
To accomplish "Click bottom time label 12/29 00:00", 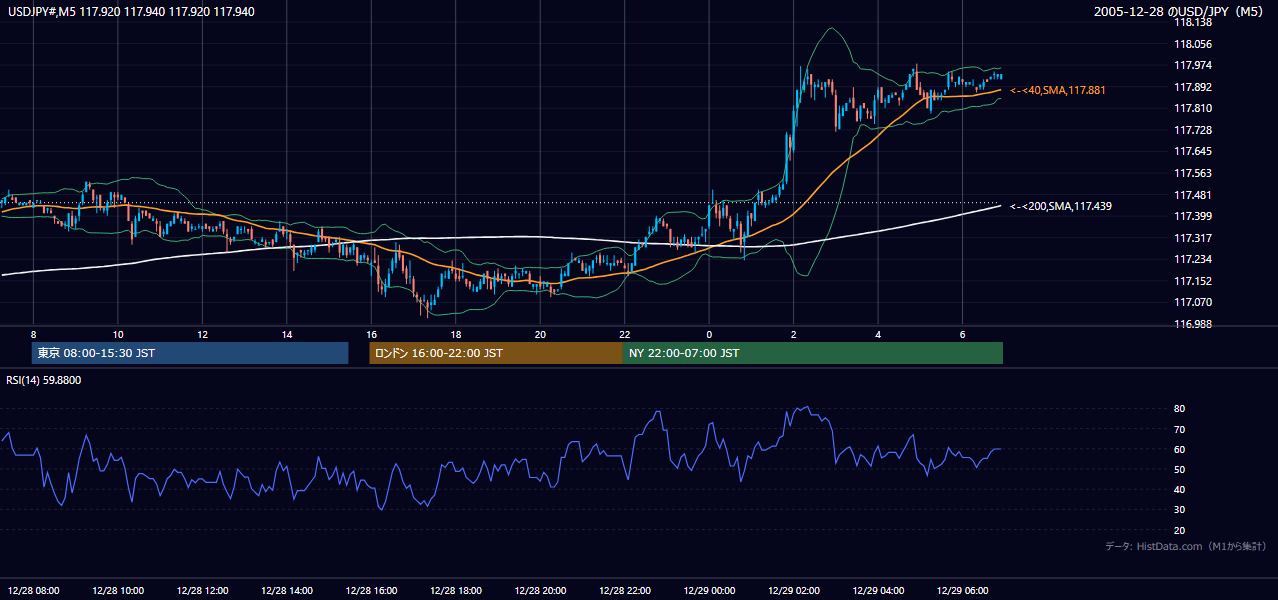I will click(709, 590).
